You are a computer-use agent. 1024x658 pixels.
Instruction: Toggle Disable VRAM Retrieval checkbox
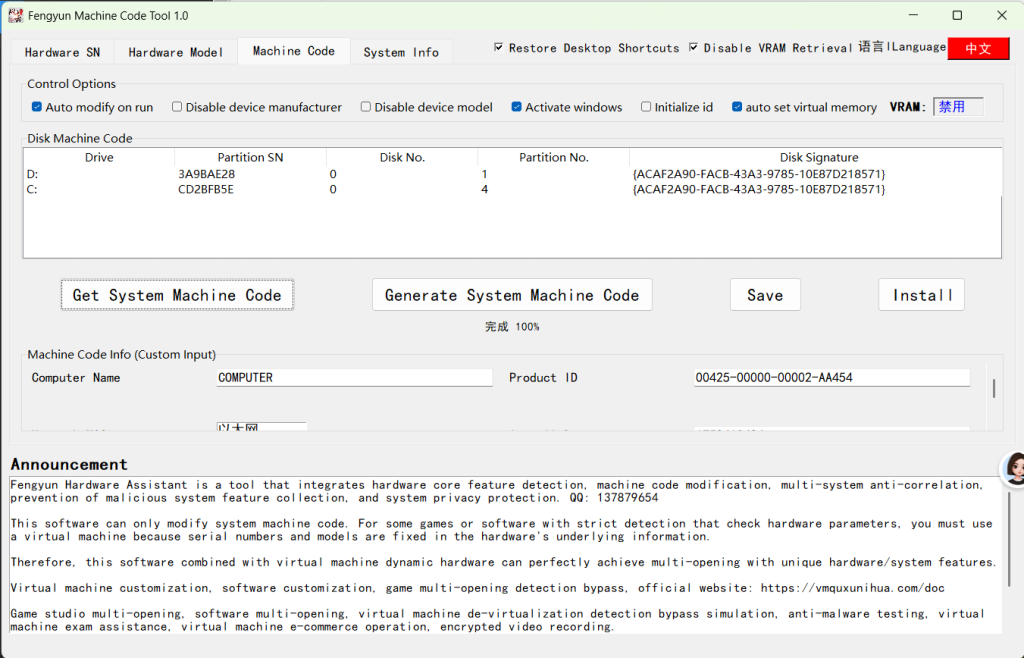tap(694, 48)
